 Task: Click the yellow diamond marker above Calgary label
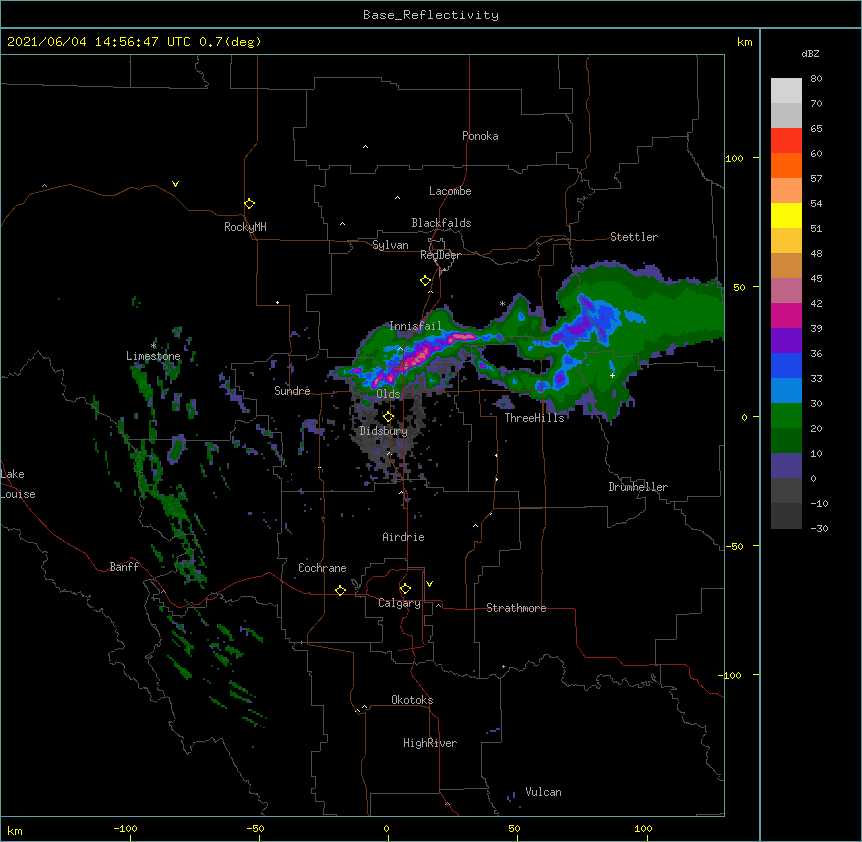pyautogui.click(x=405, y=589)
